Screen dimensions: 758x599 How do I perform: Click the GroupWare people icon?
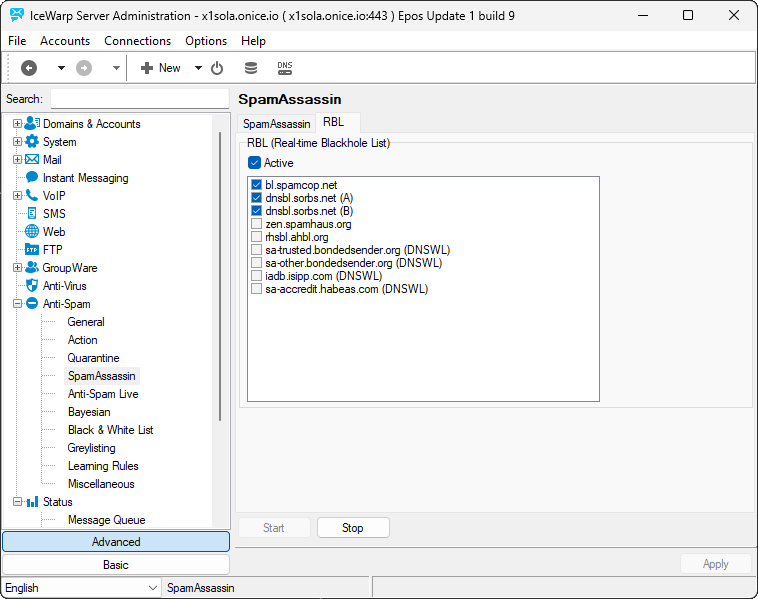[32, 267]
